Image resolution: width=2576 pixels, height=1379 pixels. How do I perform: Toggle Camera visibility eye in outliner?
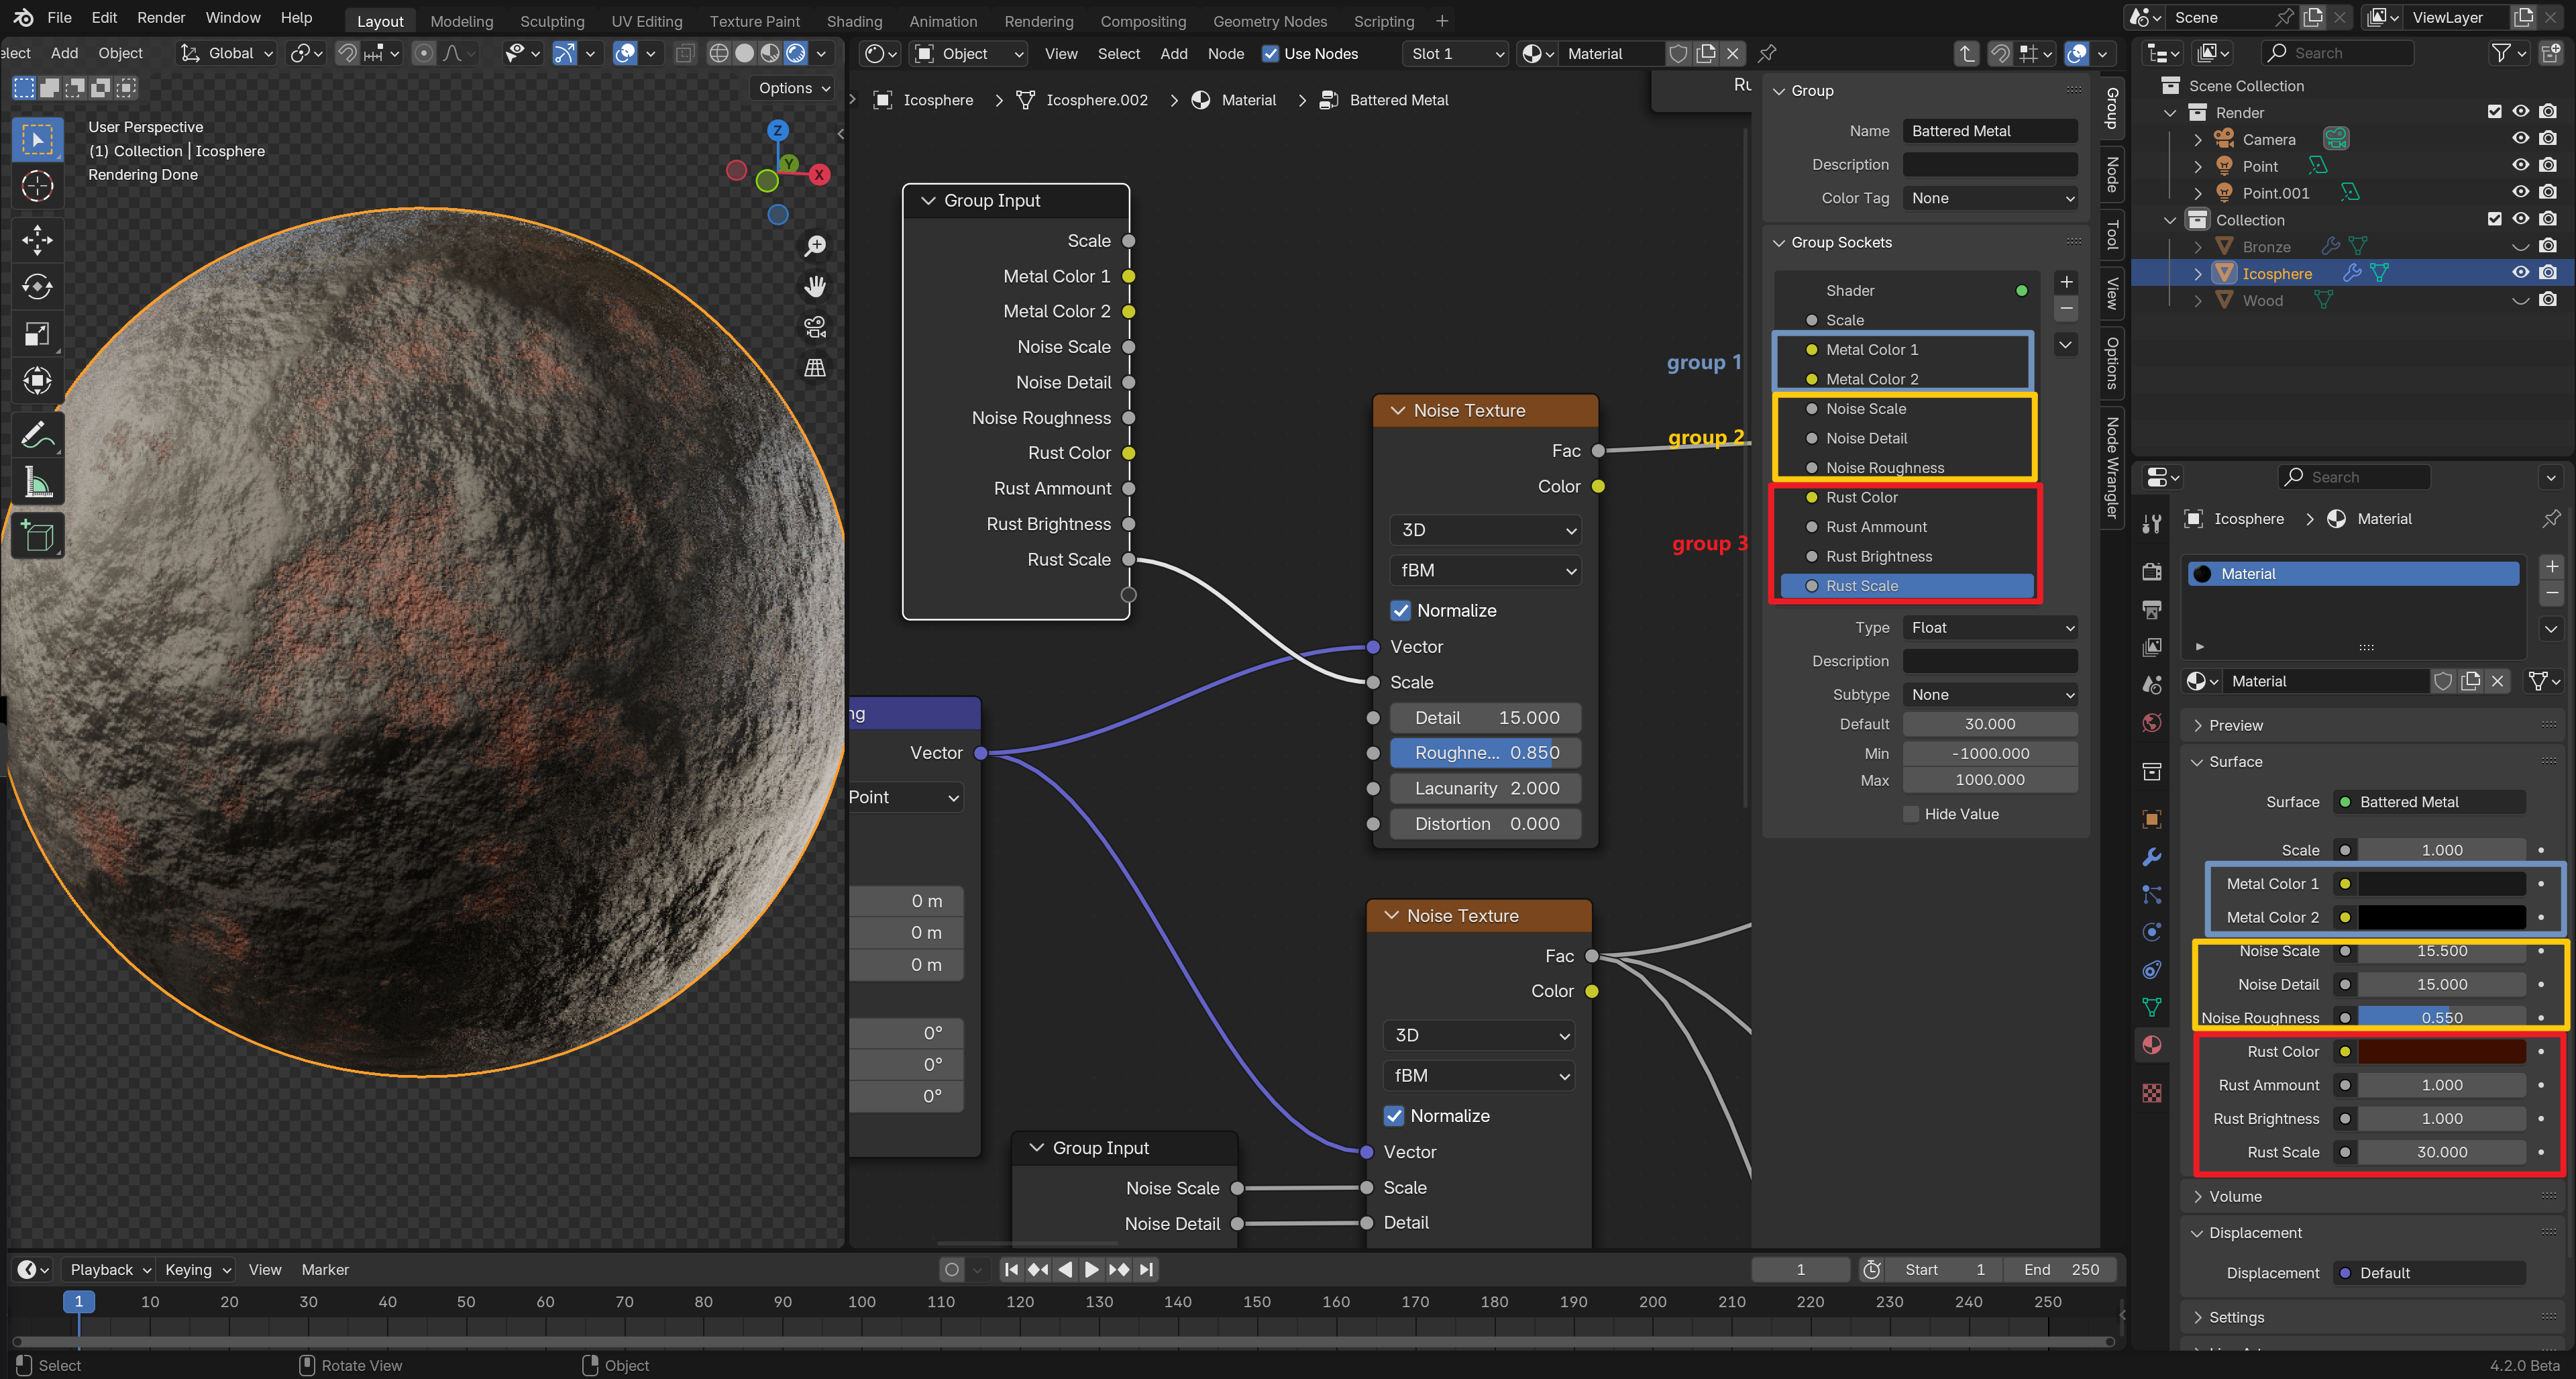[2520, 139]
